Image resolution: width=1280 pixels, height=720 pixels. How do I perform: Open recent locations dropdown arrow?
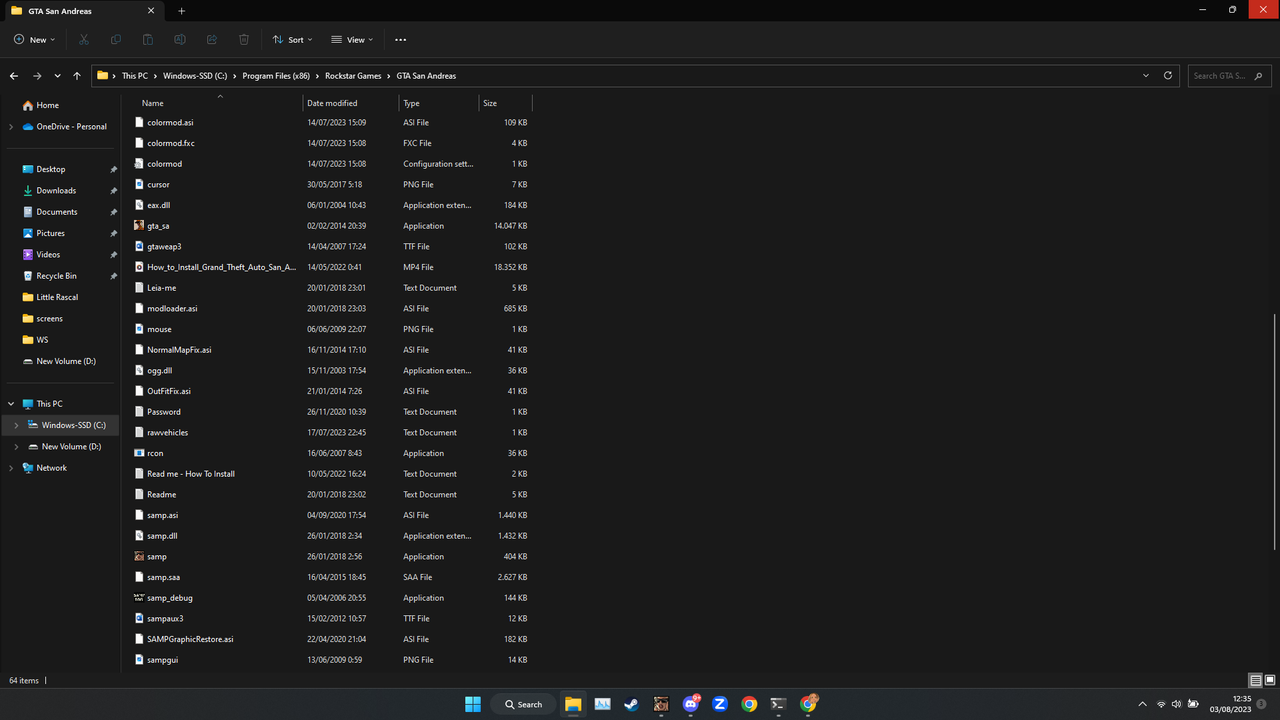(57, 76)
